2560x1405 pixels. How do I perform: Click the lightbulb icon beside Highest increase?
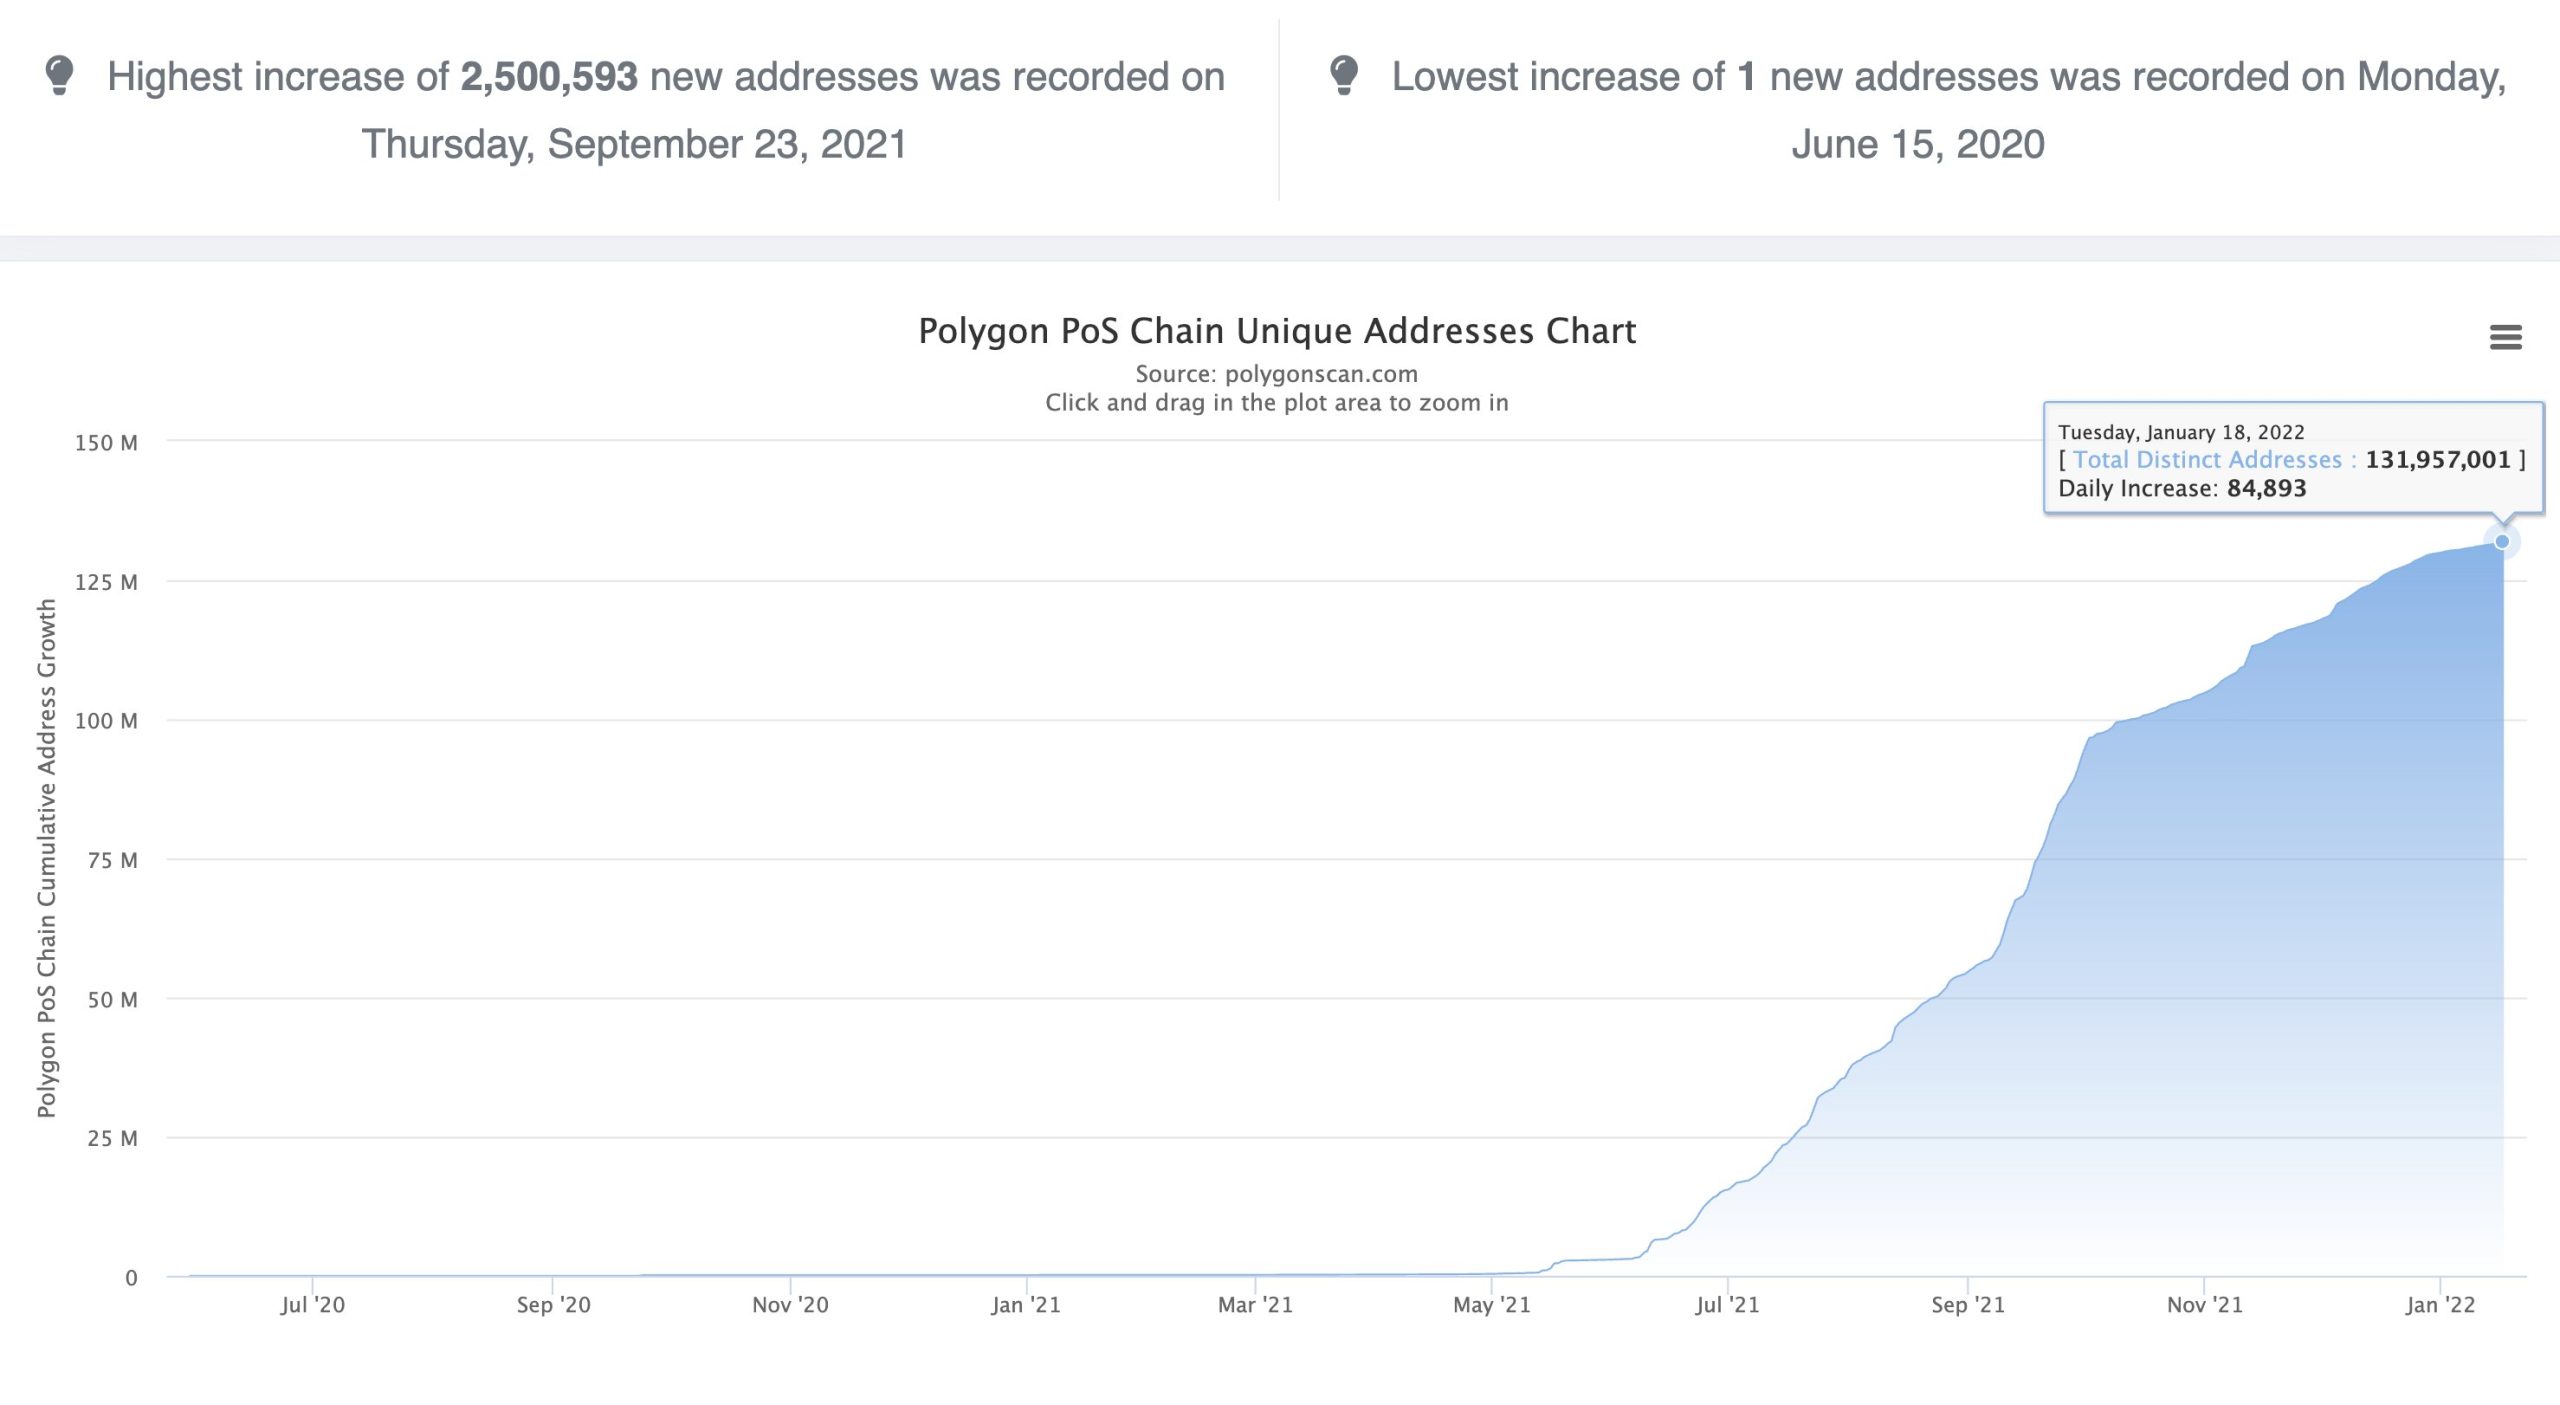pyautogui.click(x=60, y=75)
